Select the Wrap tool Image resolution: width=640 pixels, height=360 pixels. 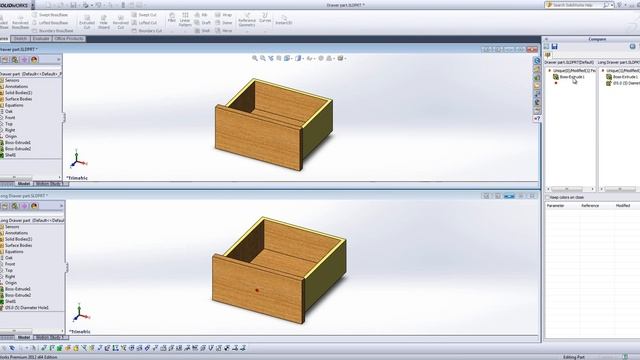point(223,15)
